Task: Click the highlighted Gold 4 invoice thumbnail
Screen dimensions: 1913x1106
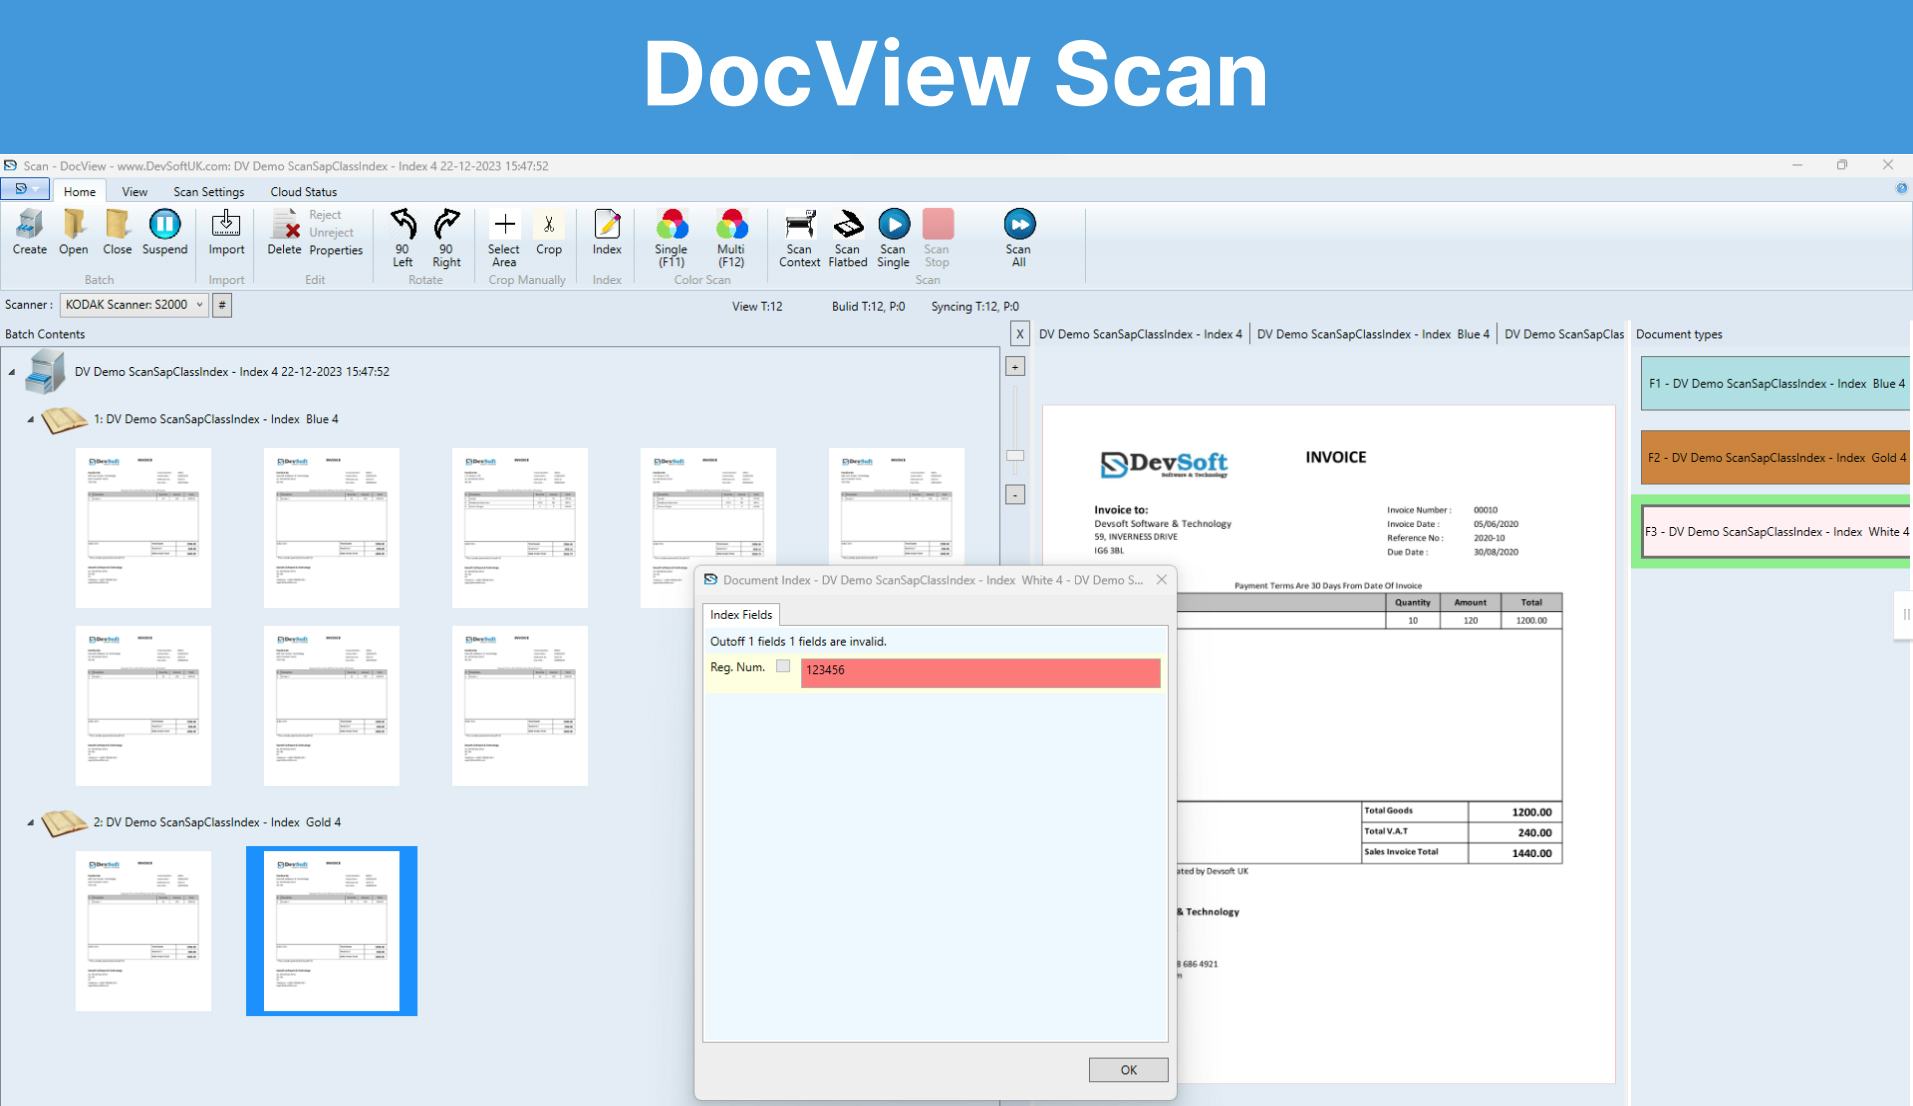Action: pos(331,930)
